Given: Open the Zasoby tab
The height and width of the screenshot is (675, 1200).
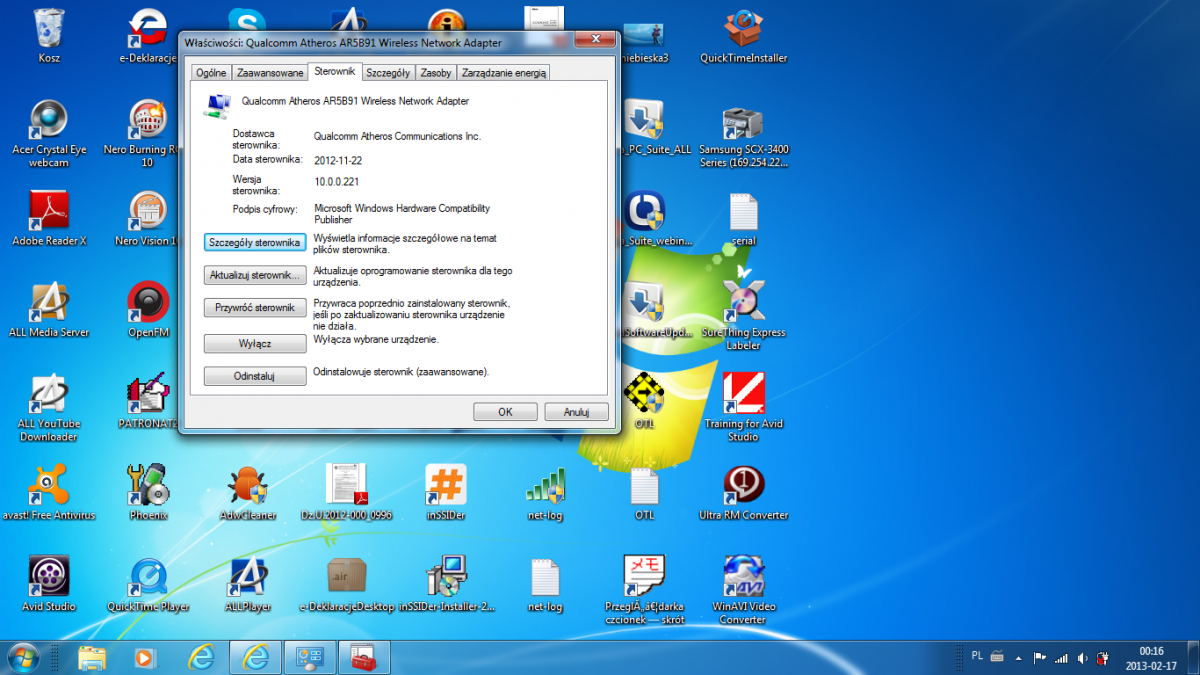Looking at the screenshot, I should click(436, 73).
